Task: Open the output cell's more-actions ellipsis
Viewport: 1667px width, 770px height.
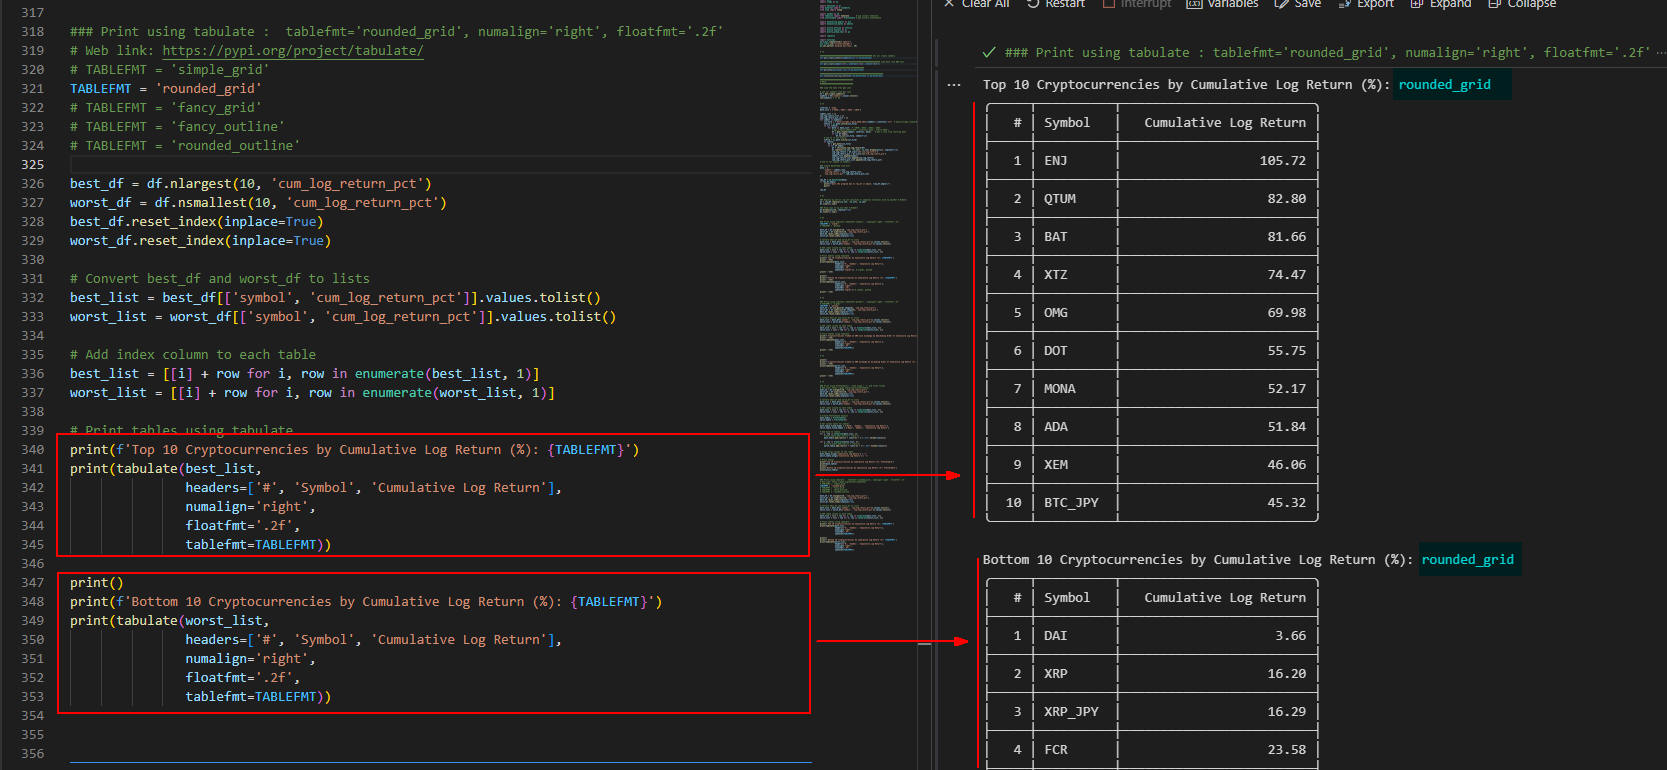Action: click(x=954, y=85)
